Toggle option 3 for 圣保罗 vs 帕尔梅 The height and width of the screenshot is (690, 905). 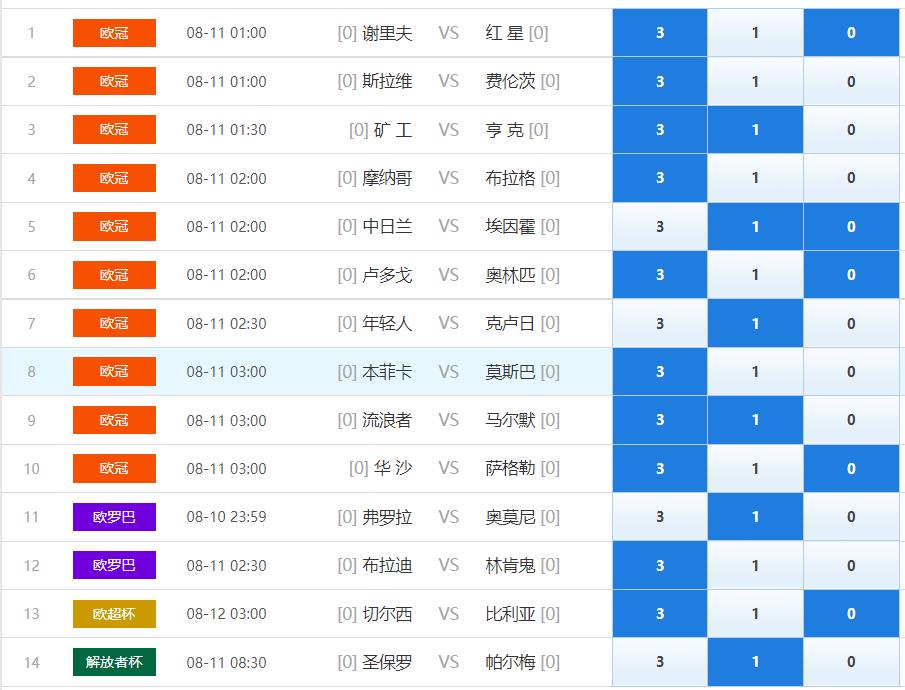[x=660, y=662]
